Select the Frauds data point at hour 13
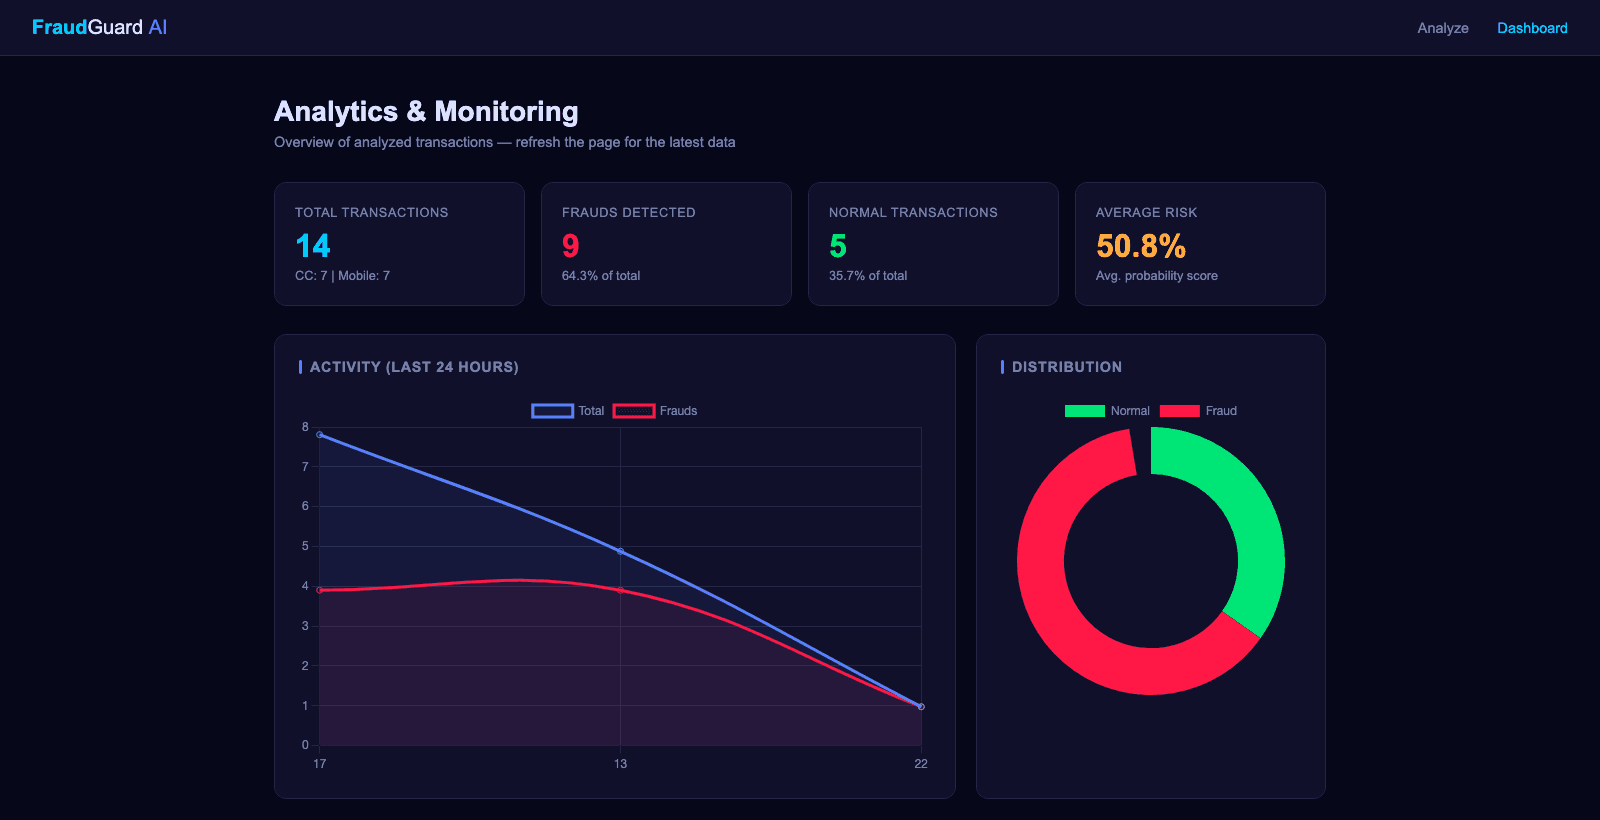This screenshot has width=1600, height=820. point(620,591)
